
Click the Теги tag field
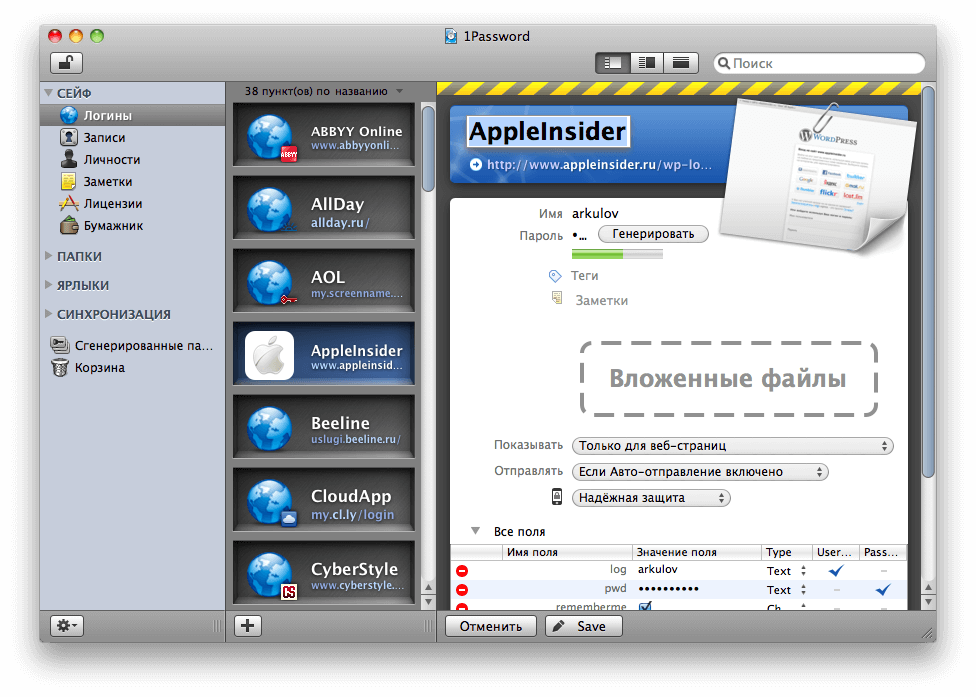click(584, 276)
